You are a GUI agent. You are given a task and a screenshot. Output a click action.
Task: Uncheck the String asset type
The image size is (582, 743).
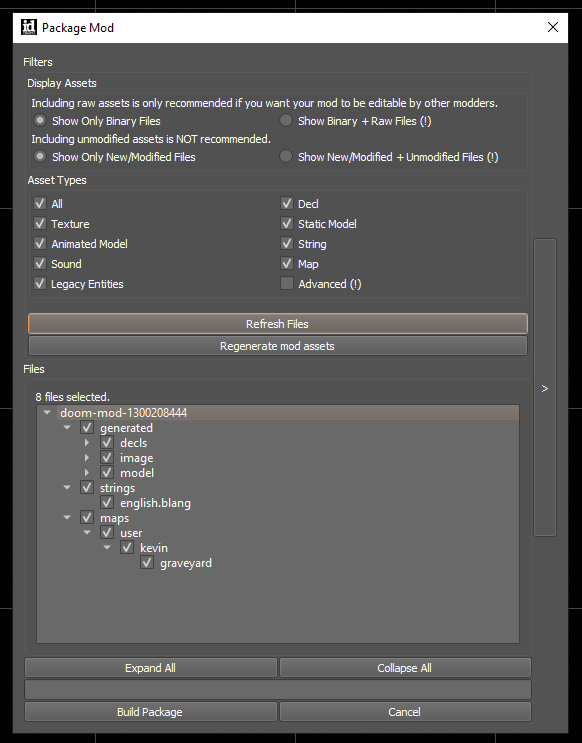[287, 244]
